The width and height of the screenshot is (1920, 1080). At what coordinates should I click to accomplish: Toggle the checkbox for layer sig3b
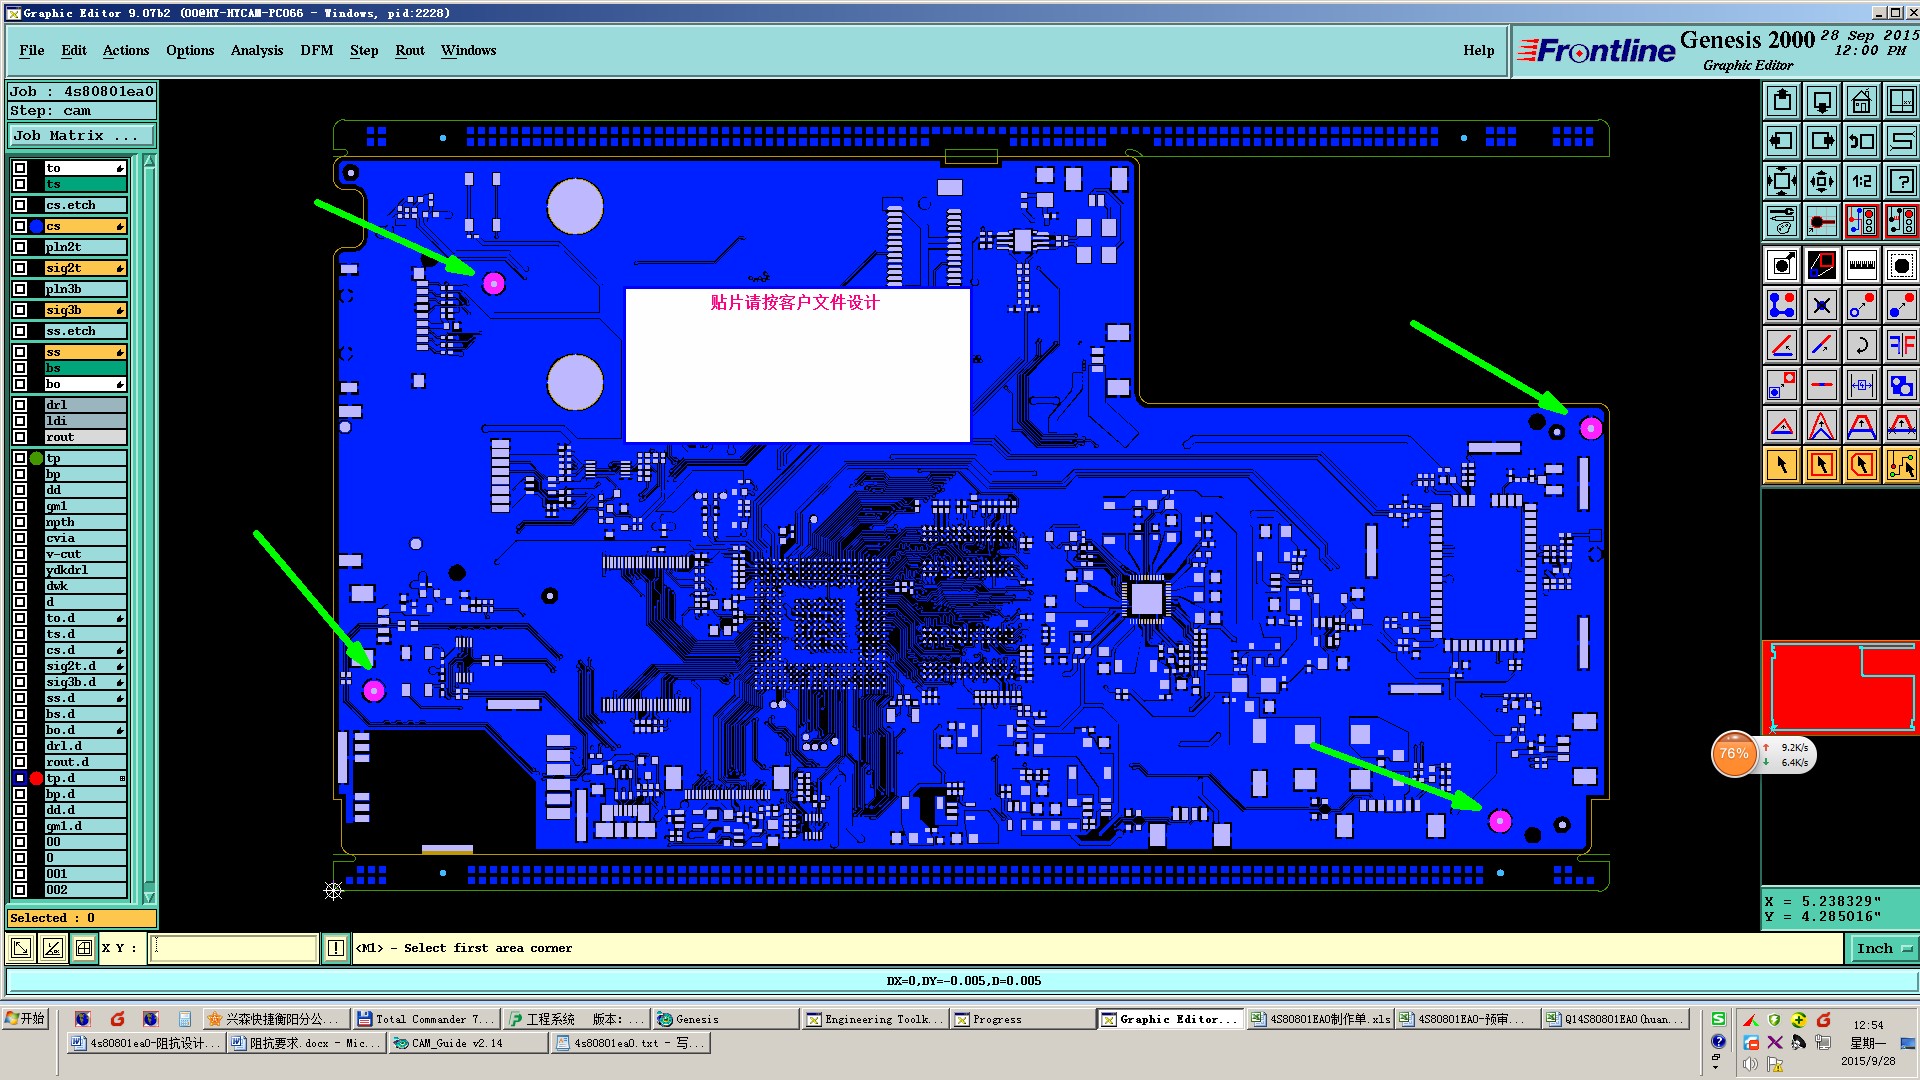coord(20,310)
